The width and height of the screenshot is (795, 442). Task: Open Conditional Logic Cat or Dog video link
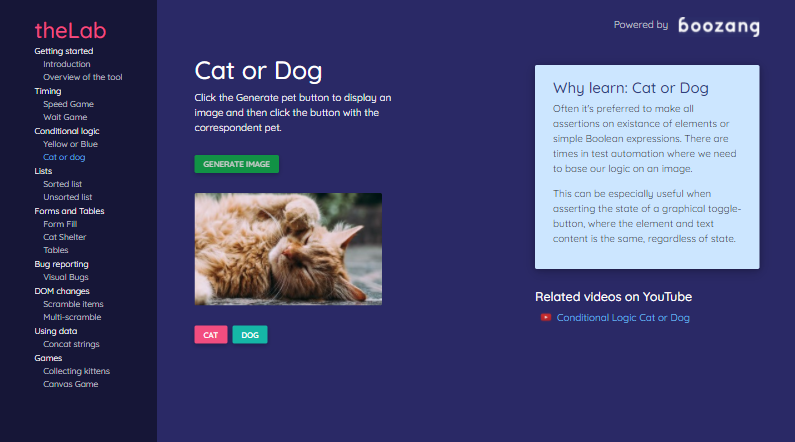coord(623,318)
